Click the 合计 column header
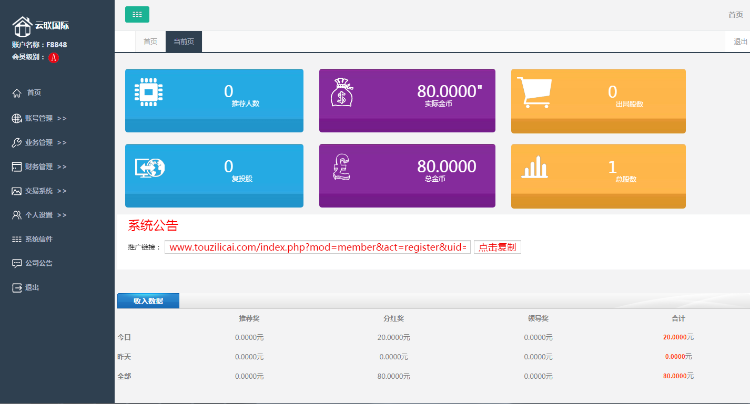750x404 pixels. [x=678, y=318]
